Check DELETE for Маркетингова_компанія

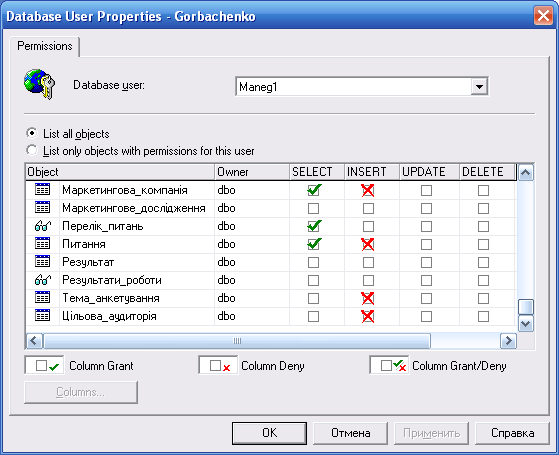click(483, 190)
